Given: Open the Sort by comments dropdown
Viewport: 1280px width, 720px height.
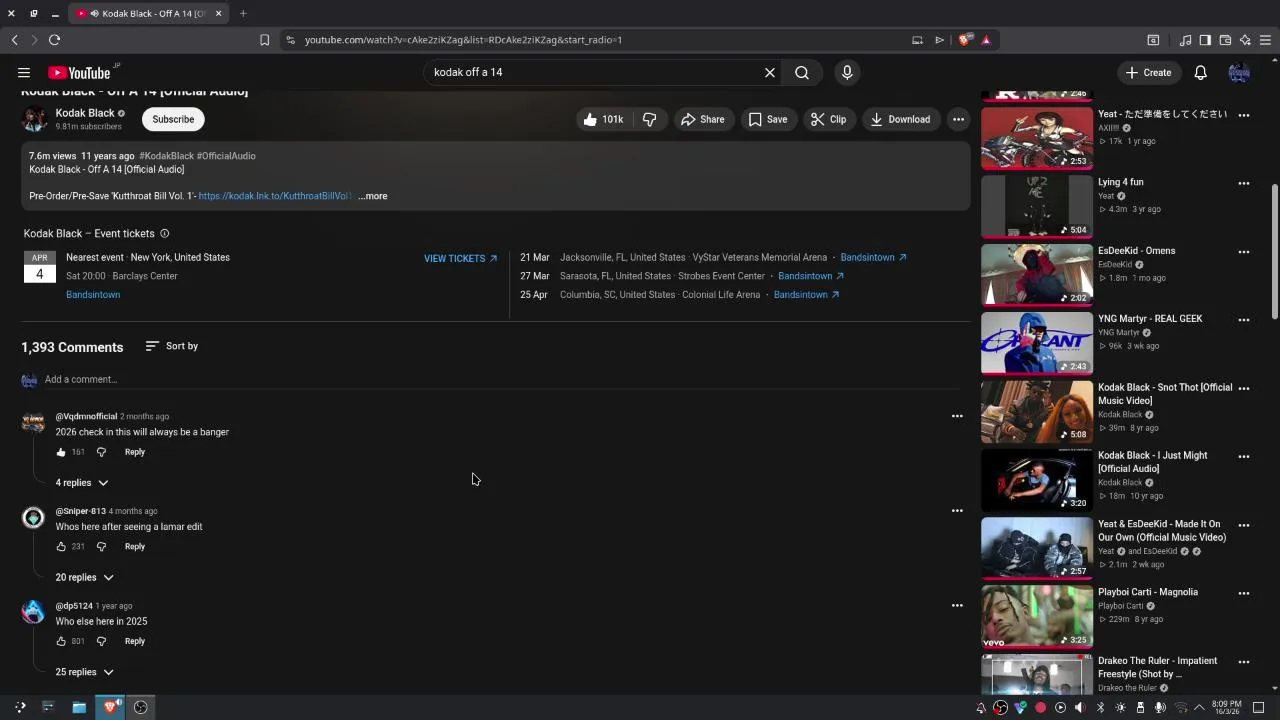Looking at the screenshot, I should point(171,346).
